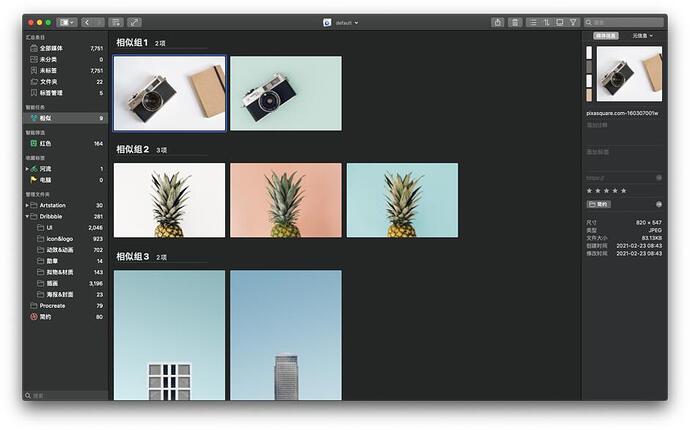Click the back navigation arrow
This screenshot has height=430, width=690.
click(88, 22)
